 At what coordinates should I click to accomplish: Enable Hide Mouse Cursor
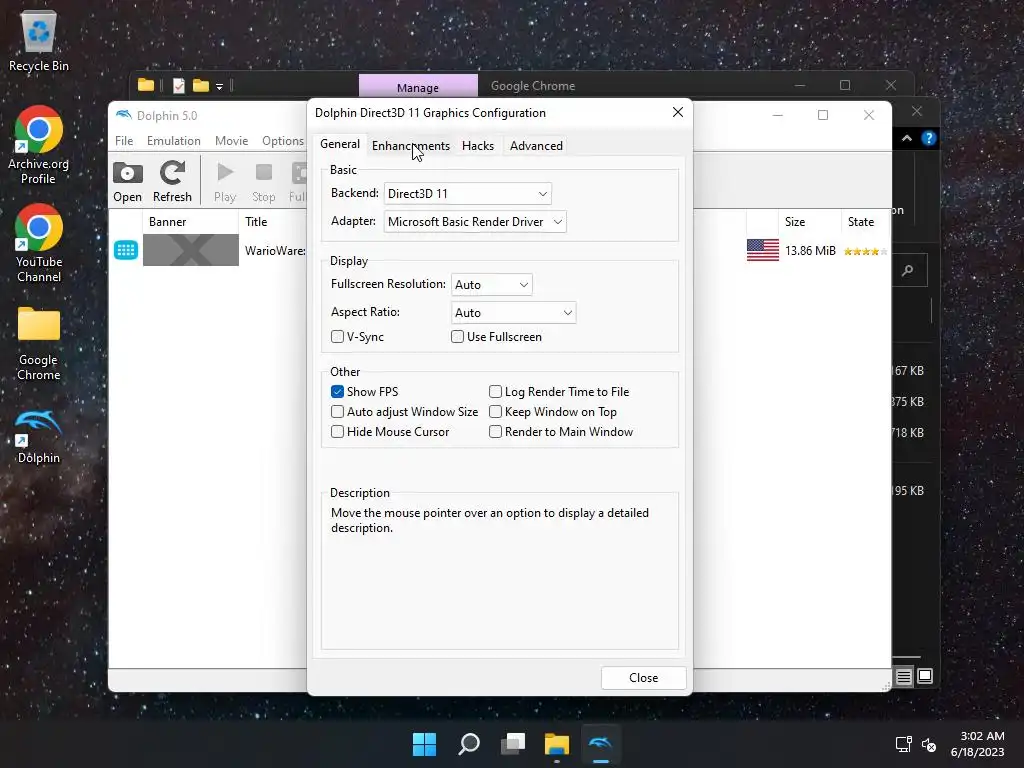[338, 432]
